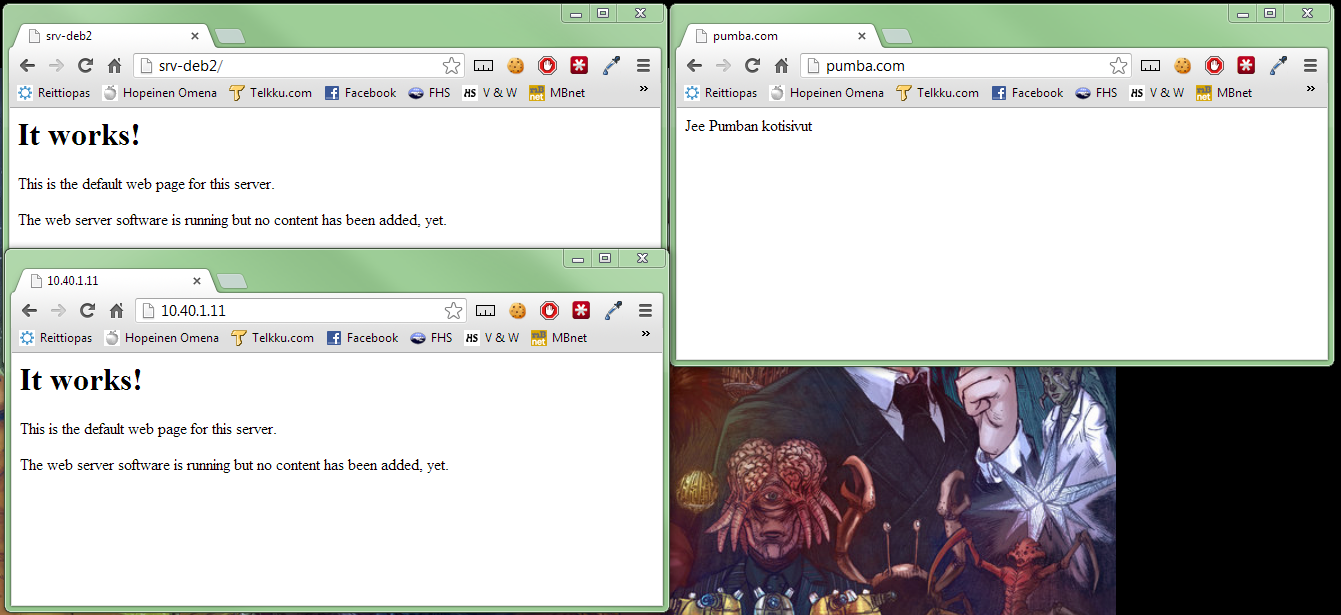
Task: Open eyedropper extension in pumba.com window
Action: (1278, 66)
